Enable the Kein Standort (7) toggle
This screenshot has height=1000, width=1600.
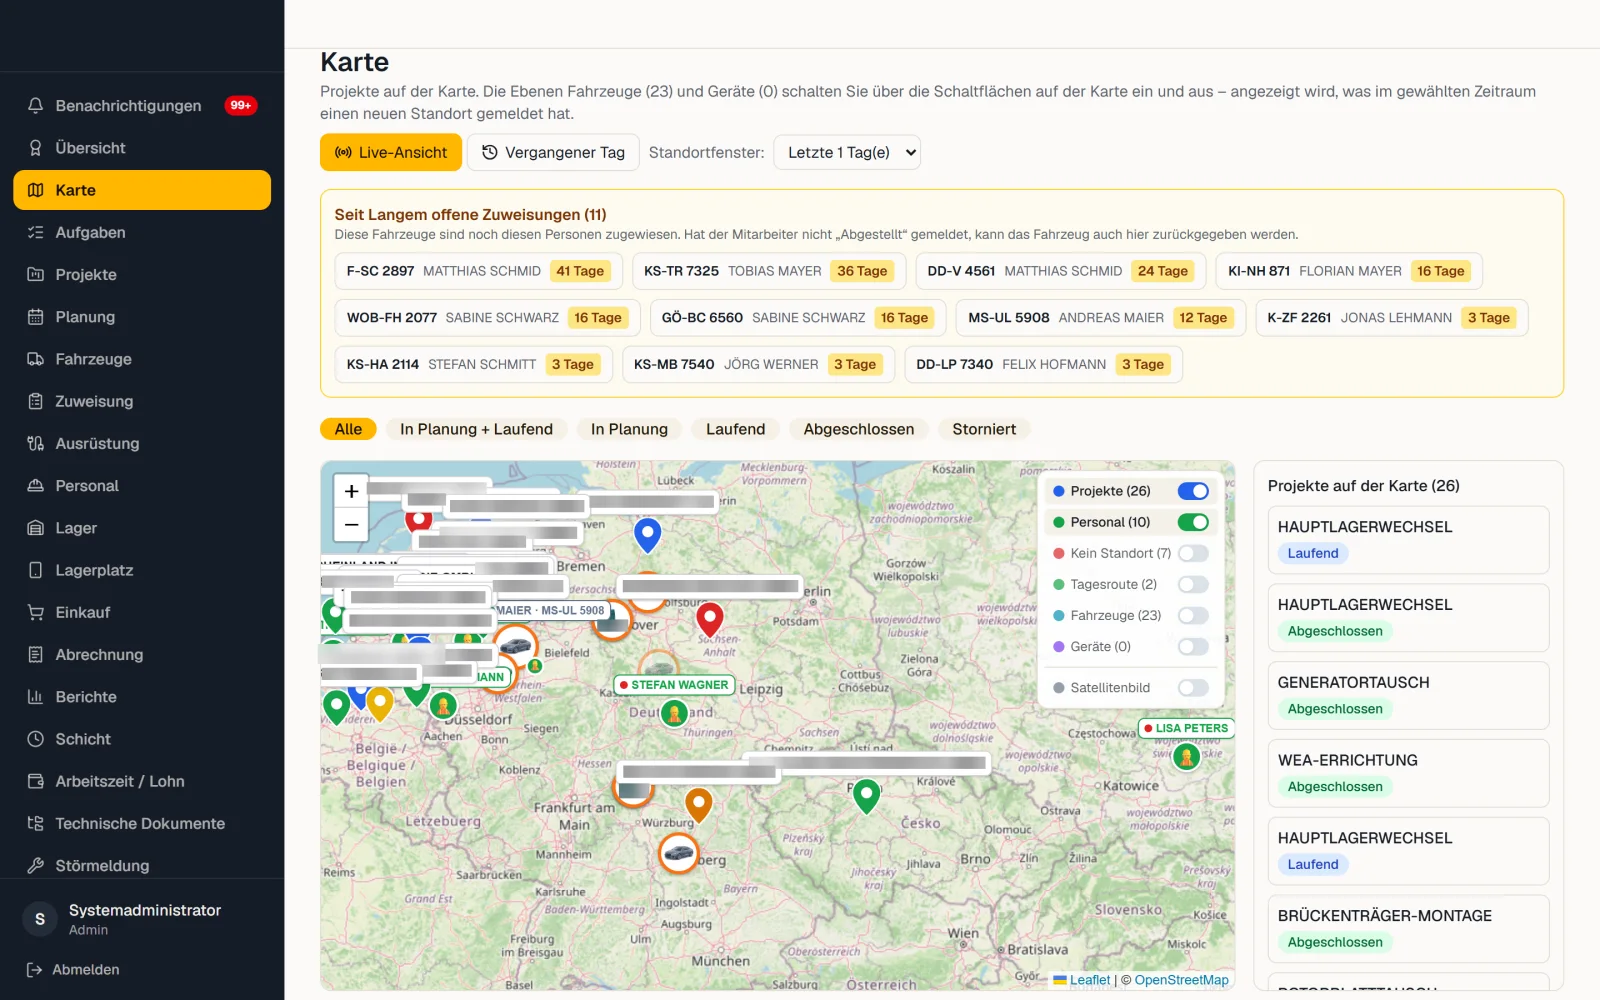click(1193, 553)
